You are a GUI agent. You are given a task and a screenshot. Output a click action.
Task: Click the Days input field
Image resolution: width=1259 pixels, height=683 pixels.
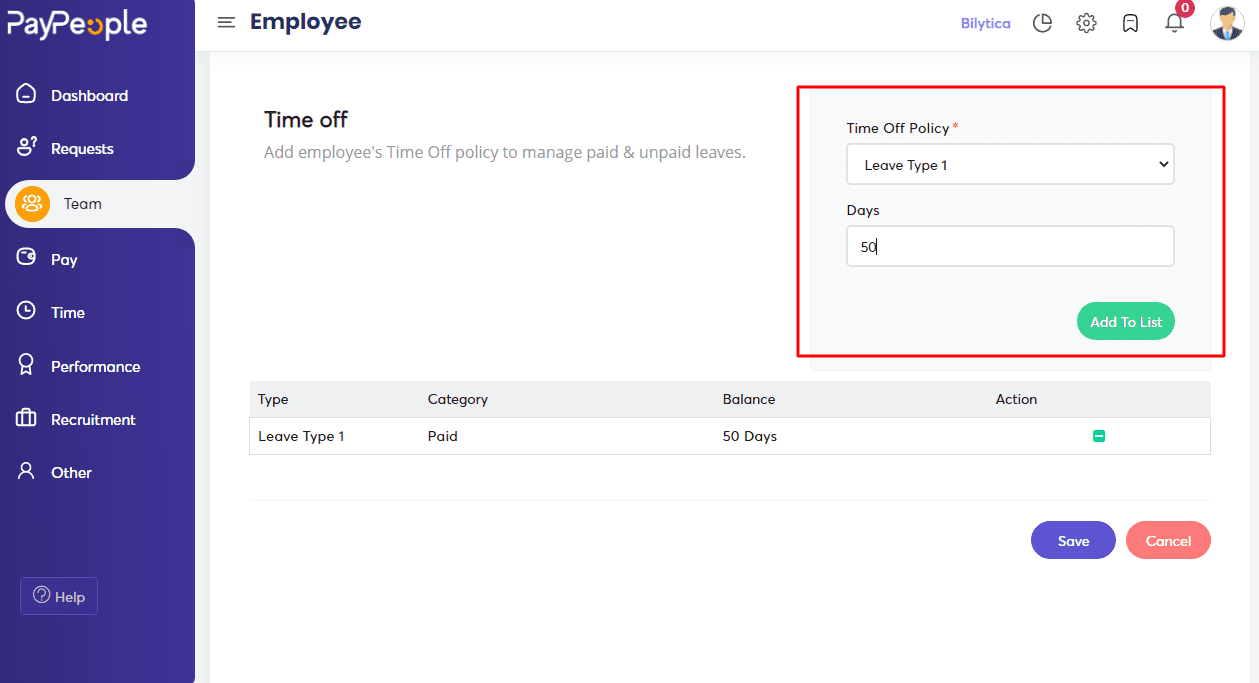click(1010, 246)
